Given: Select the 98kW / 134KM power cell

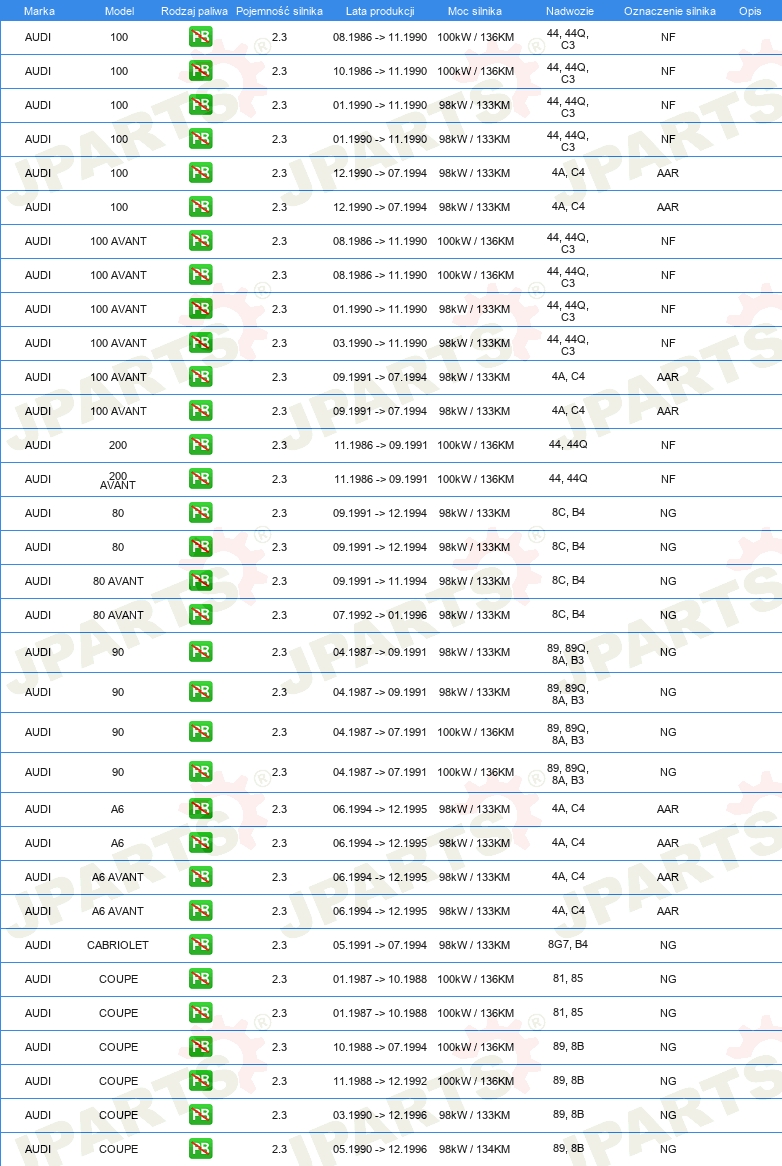Looking at the screenshot, I should pyautogui.click(x=474, y=1149).
